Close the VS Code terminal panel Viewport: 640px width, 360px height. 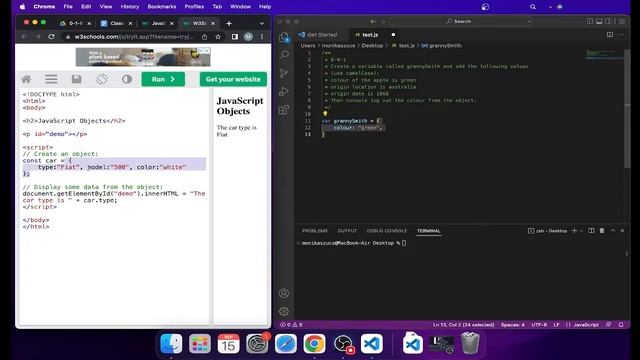click(x=622, y=231)
